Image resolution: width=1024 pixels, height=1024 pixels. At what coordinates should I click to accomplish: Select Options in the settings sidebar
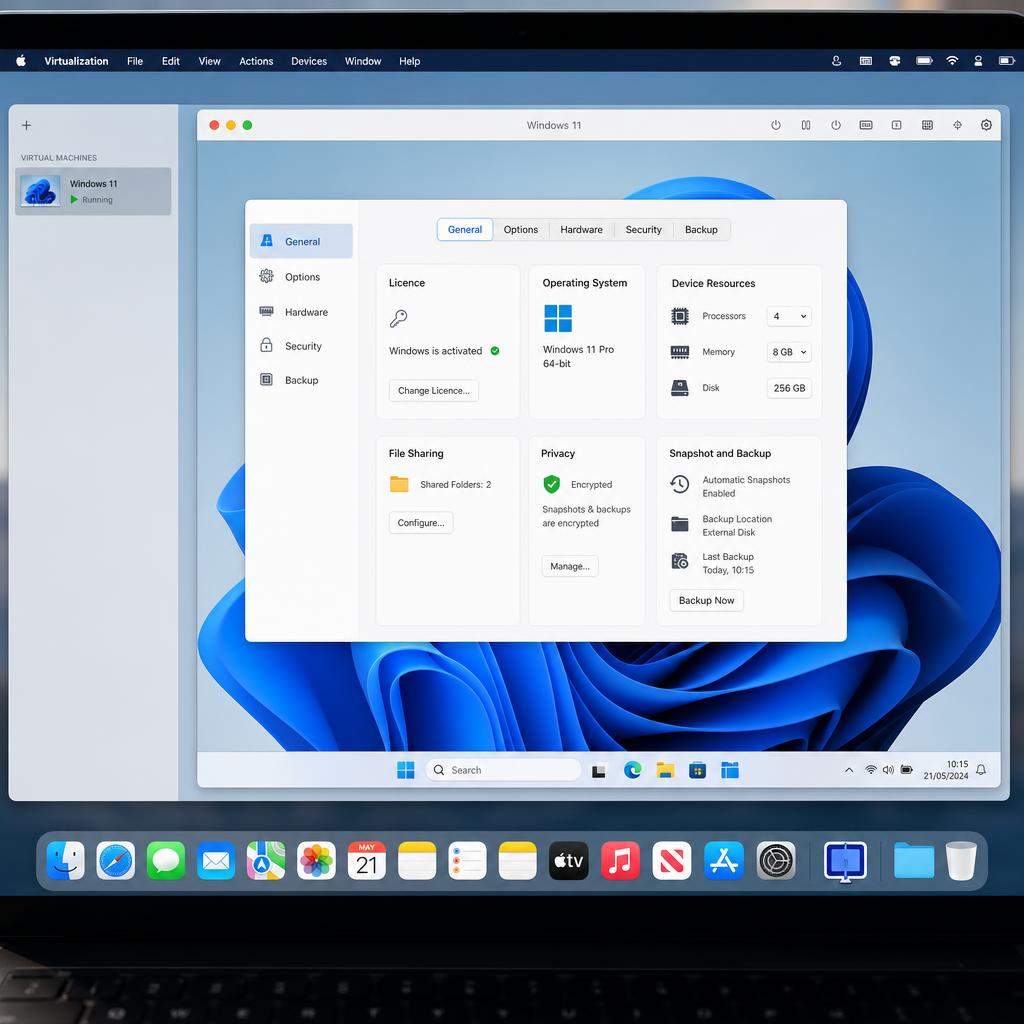(301, 276)
